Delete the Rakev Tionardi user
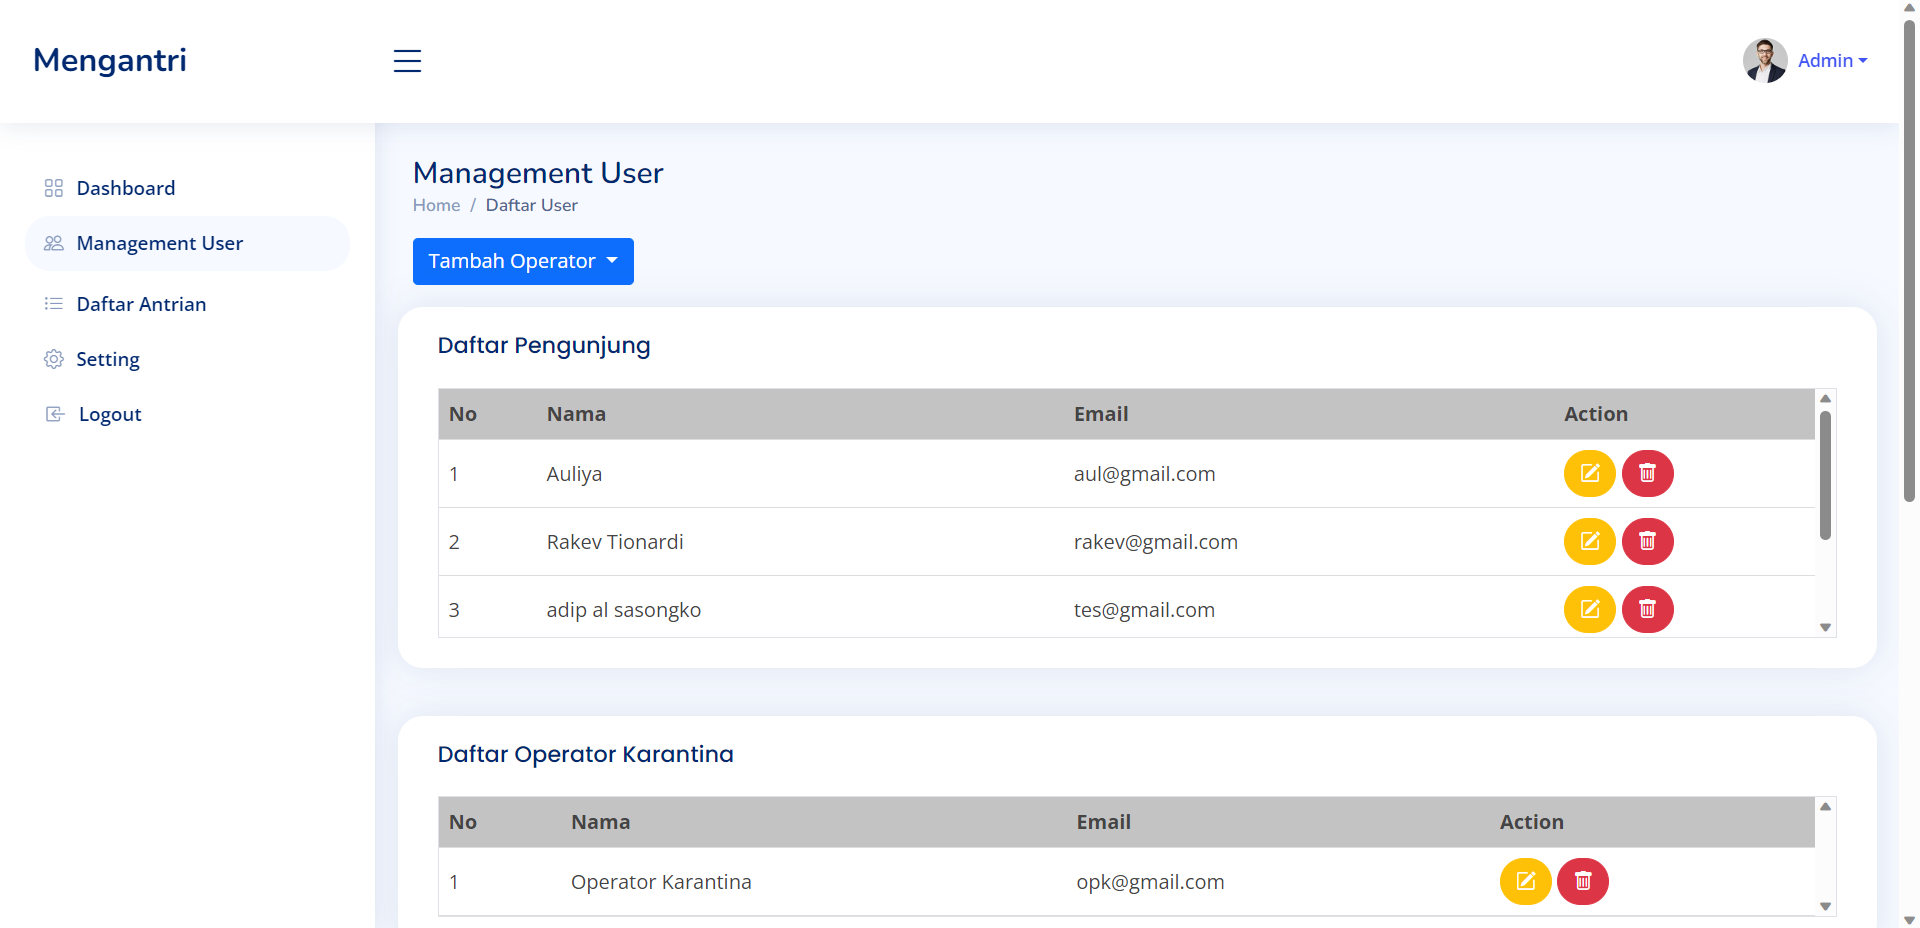 click(x=1648, y=541)
